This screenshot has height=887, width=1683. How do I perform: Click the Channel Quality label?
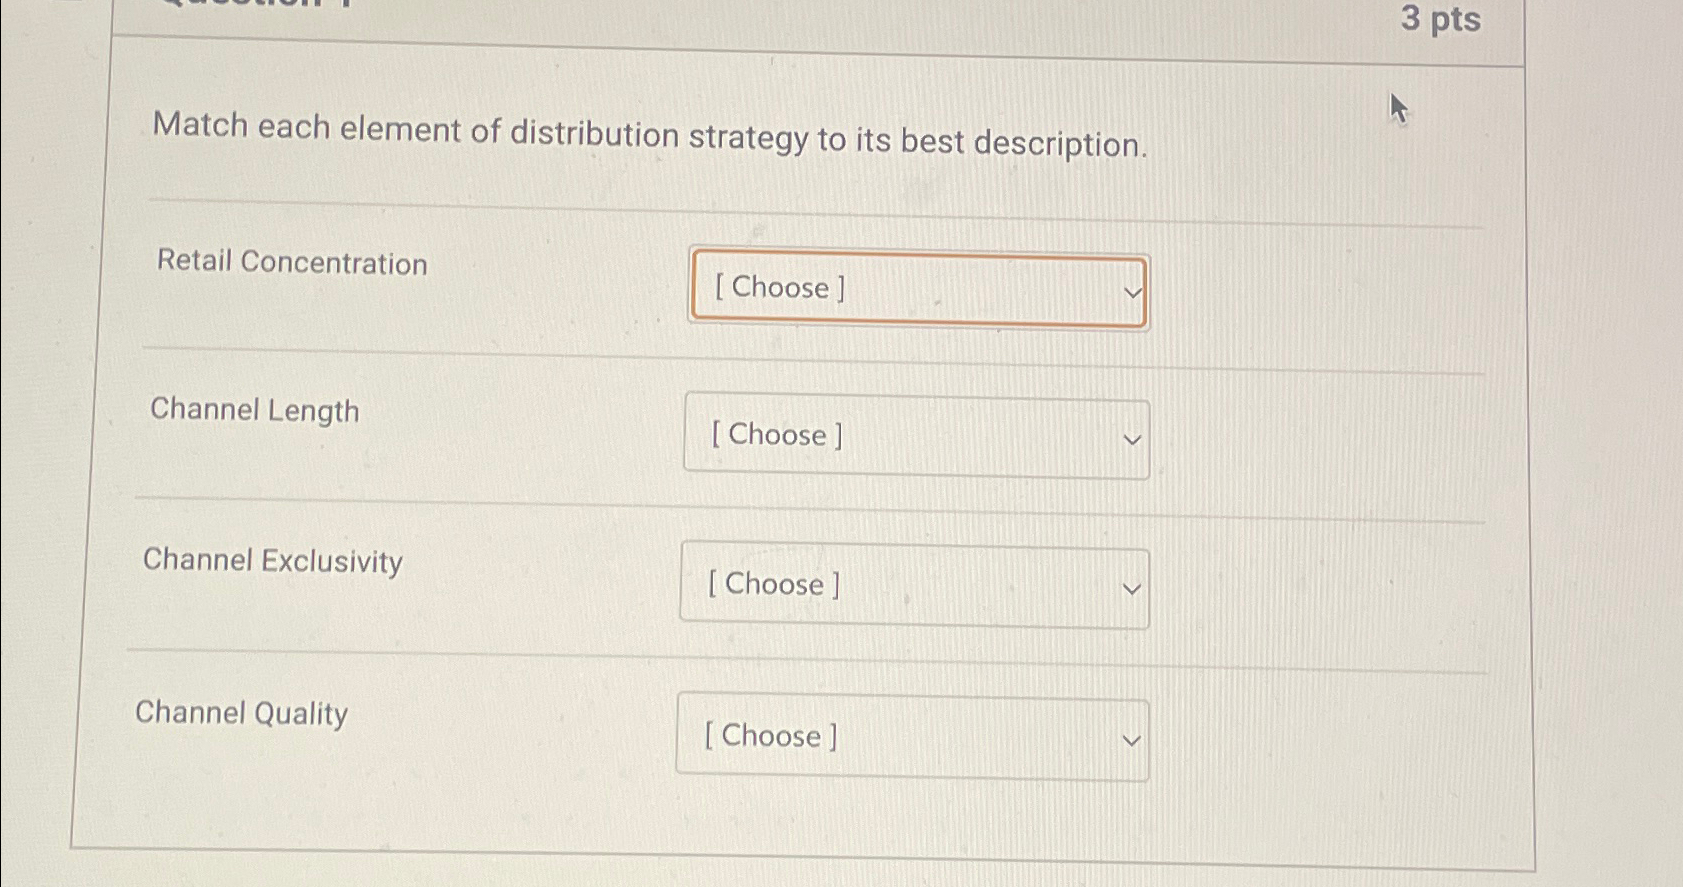(241, 714)
